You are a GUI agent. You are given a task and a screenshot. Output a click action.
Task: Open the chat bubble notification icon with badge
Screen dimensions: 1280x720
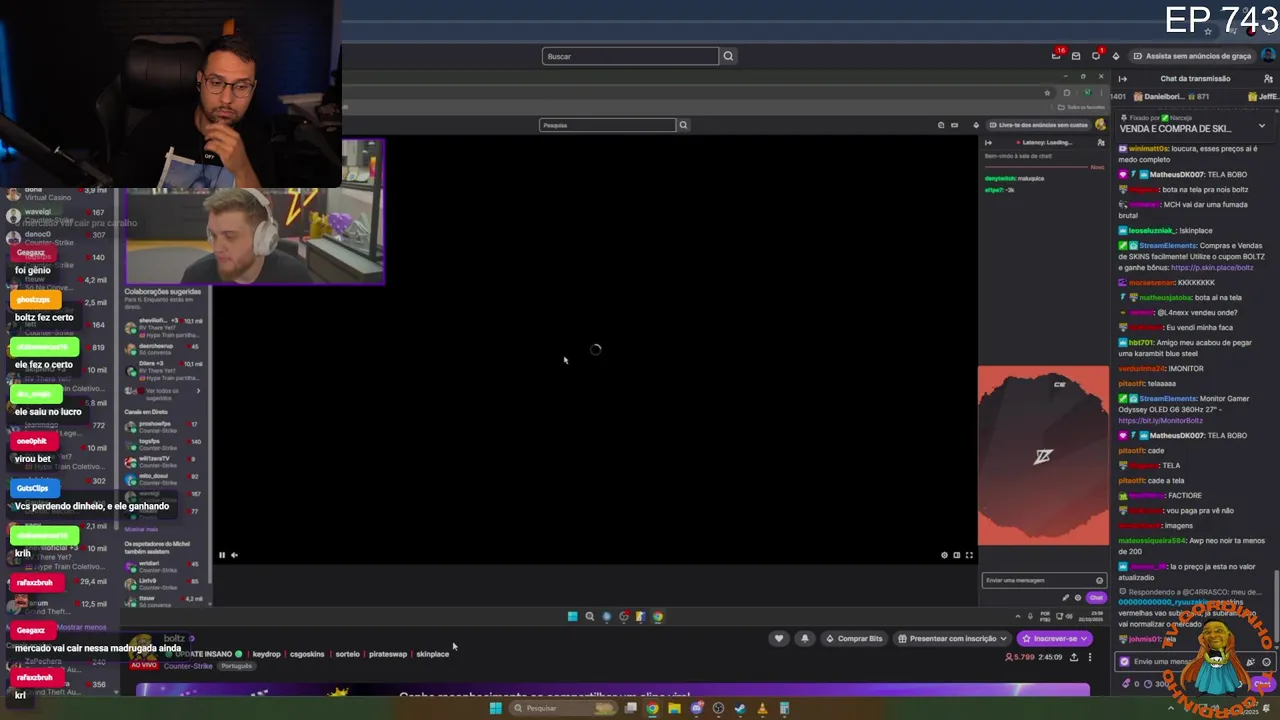point(1095,56)
